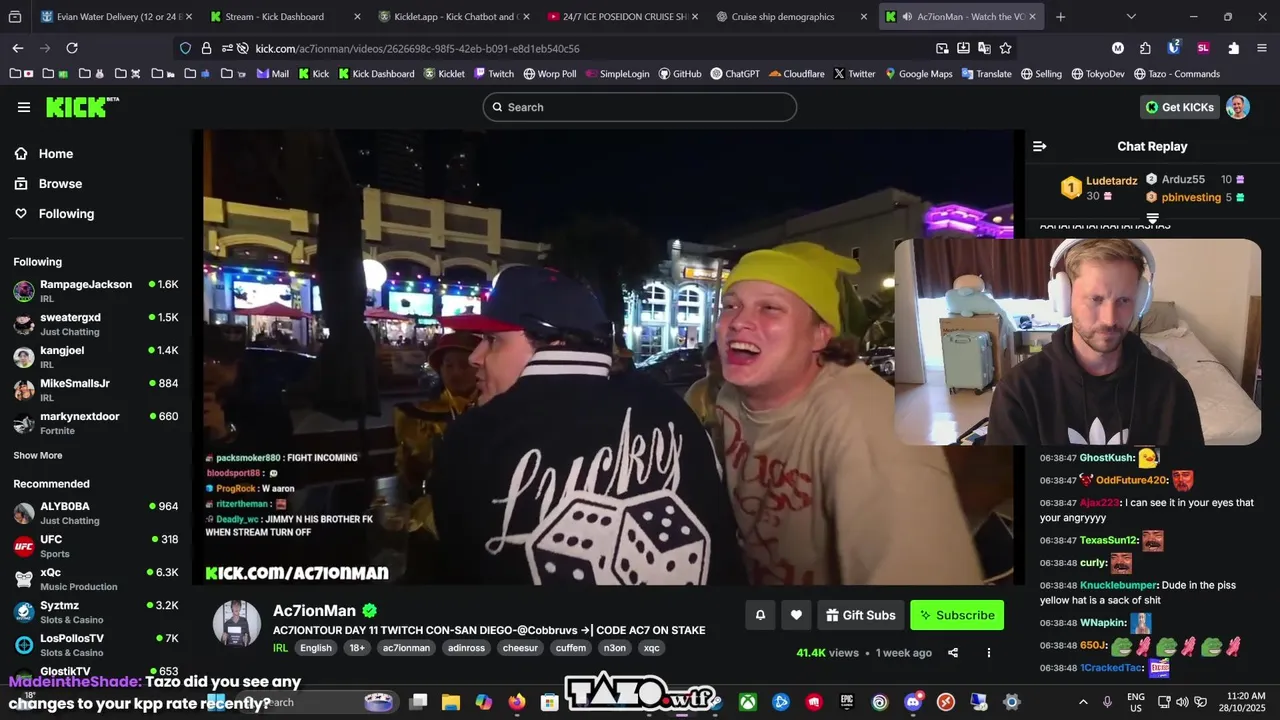Screen dimensions: 1280x720
Task: Open the Twitch bookmark
Action: tap(494, 74)
